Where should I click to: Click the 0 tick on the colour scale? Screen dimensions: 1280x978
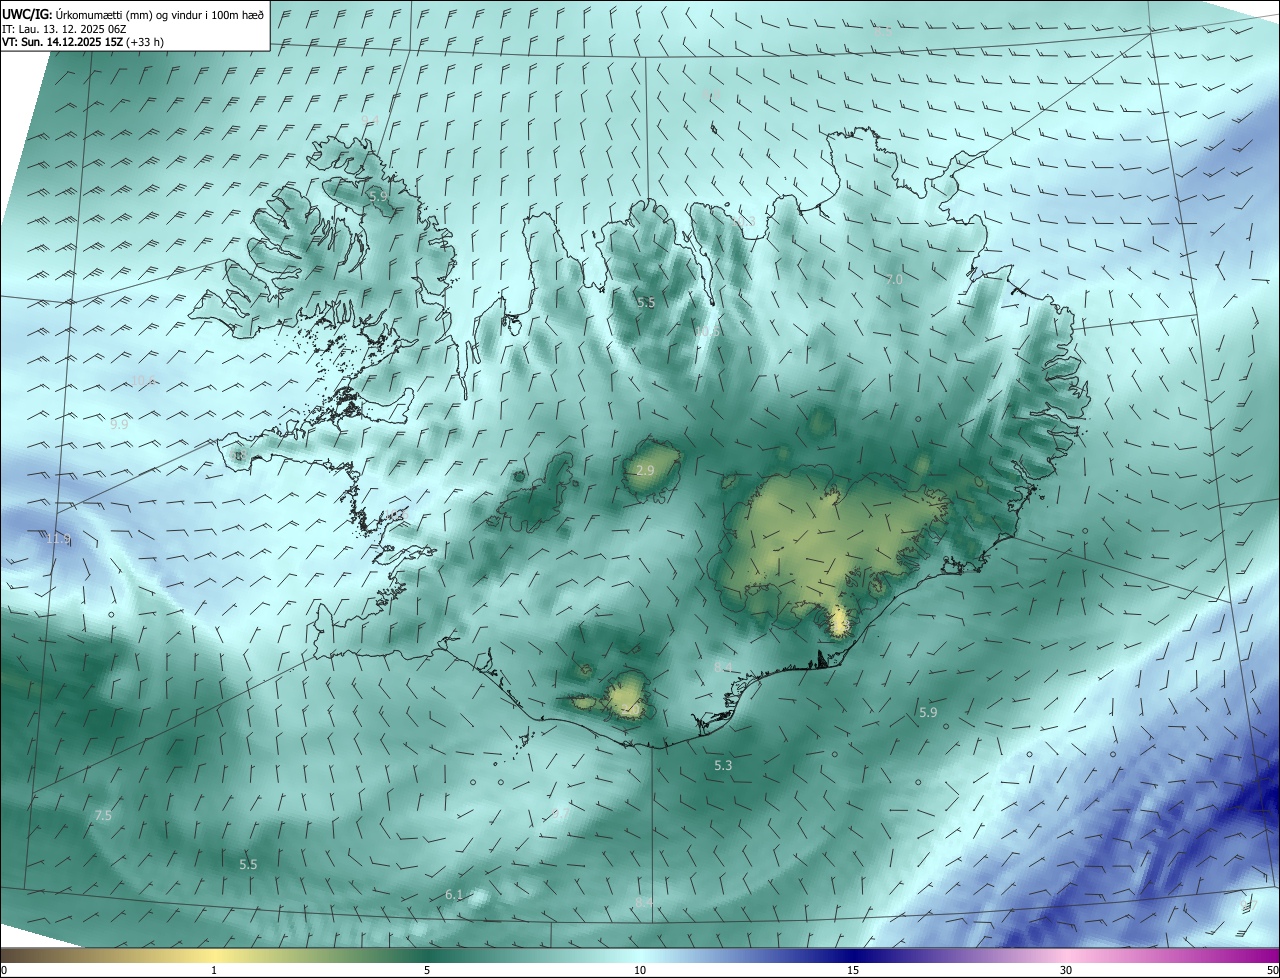pyautogui.click(x=4, y=970)
